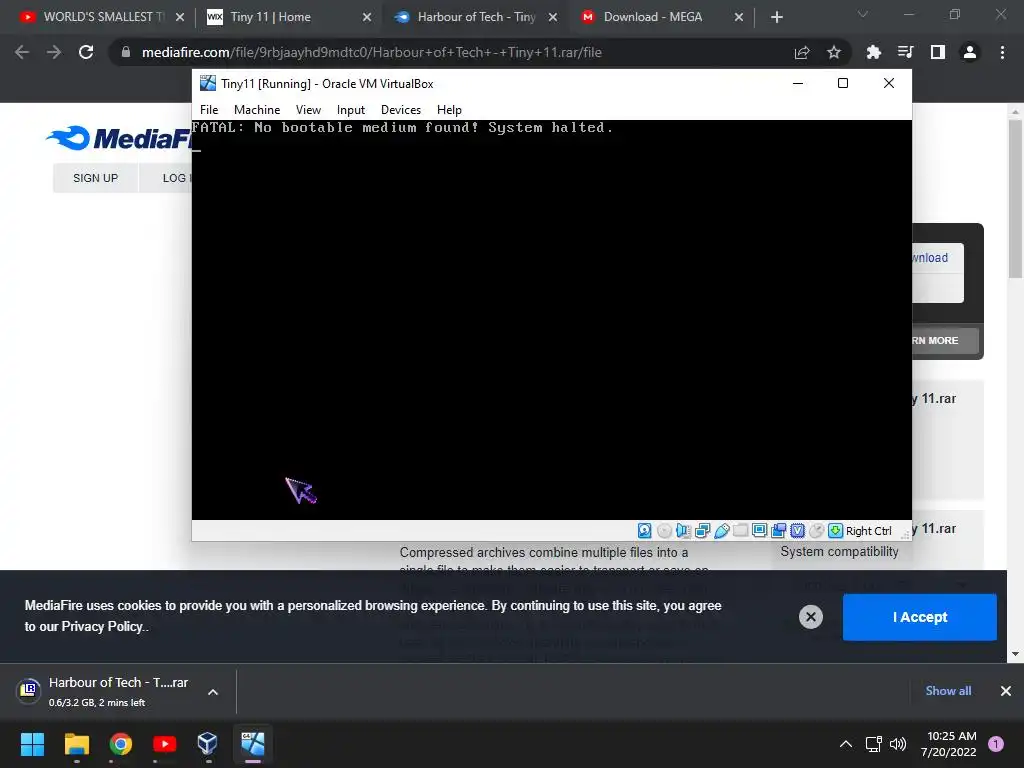Click the green keyboard capture arrow icon

[x=835, y=531]
